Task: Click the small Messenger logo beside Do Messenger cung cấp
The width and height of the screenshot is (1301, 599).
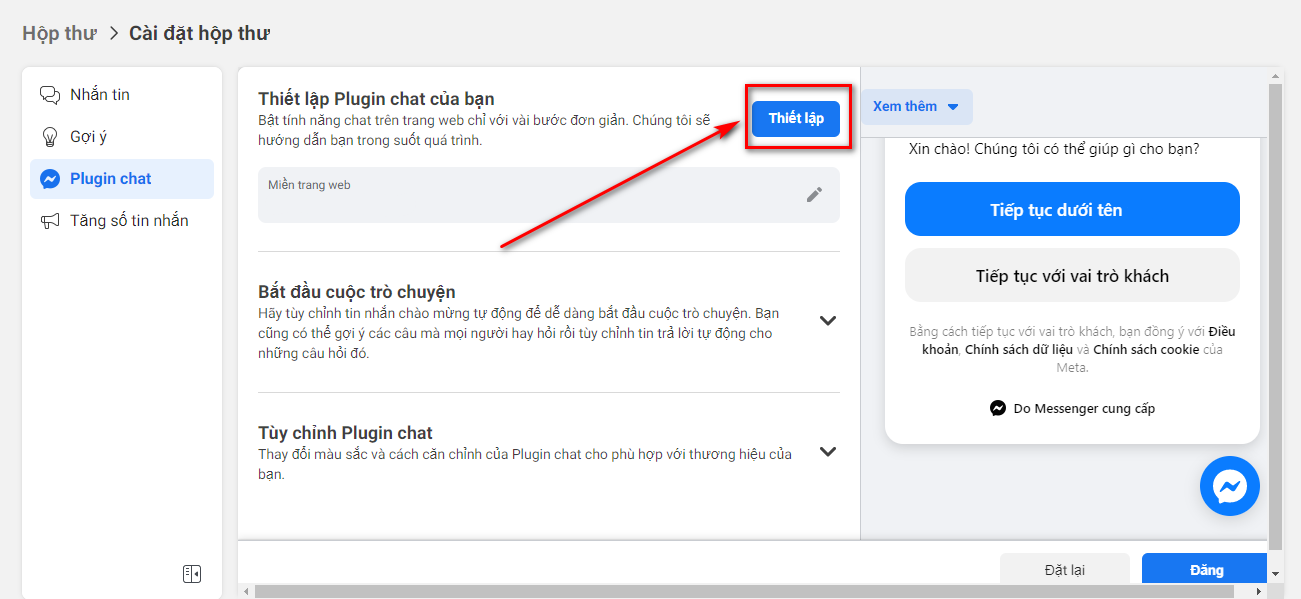Action: click(997, 408)
